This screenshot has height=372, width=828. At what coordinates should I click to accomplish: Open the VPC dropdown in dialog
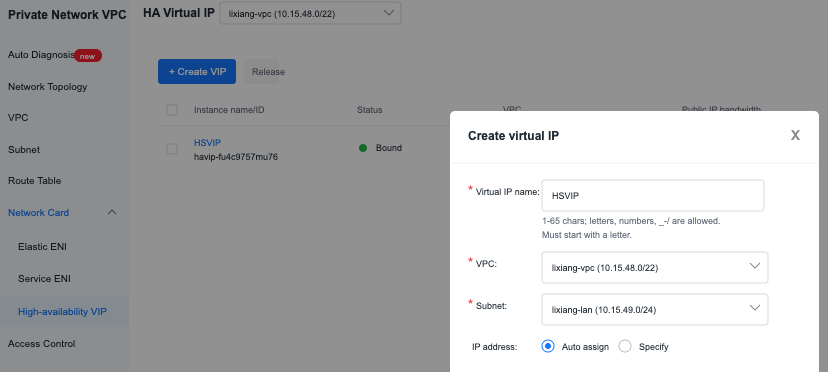click(x=655, y=267)
